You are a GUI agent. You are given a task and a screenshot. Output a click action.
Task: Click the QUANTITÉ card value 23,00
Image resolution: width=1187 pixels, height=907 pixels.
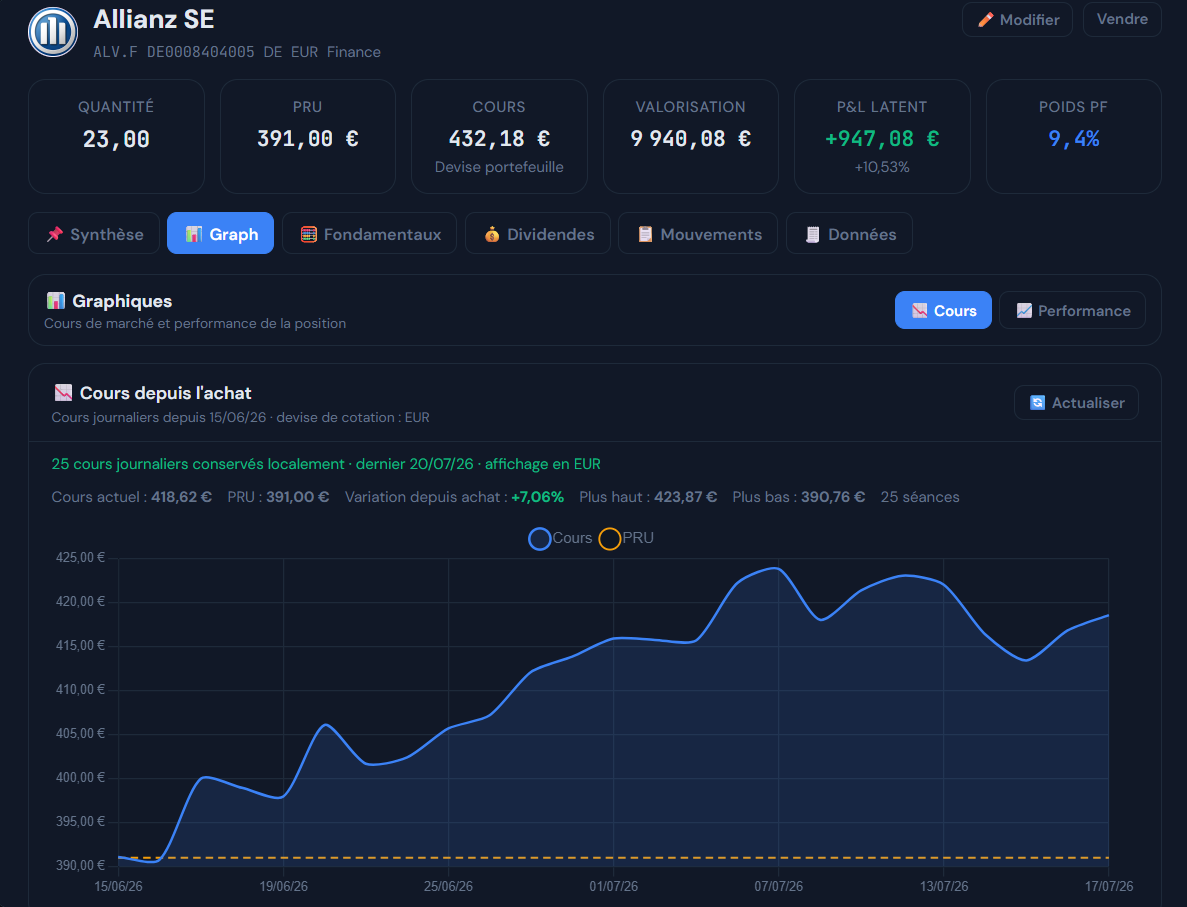click(116, 139)
